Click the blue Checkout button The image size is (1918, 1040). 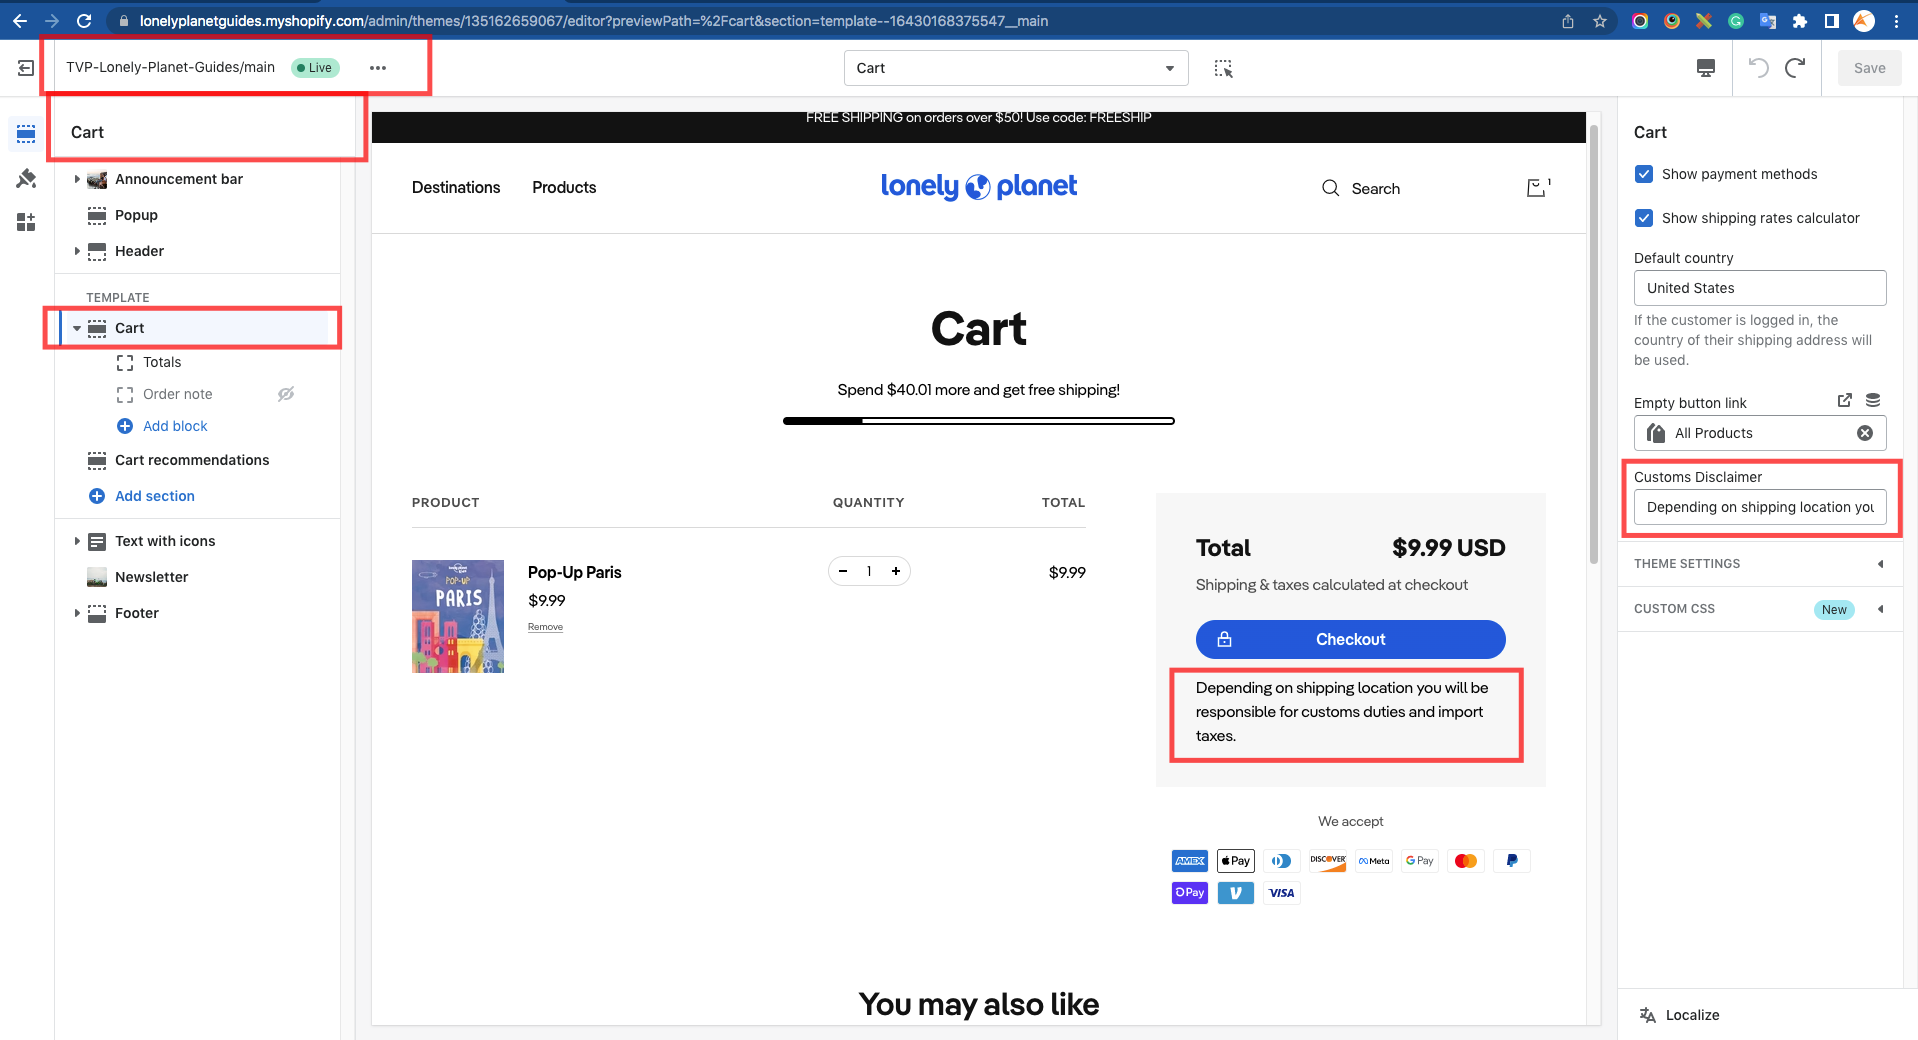[x=1350, y=639]
